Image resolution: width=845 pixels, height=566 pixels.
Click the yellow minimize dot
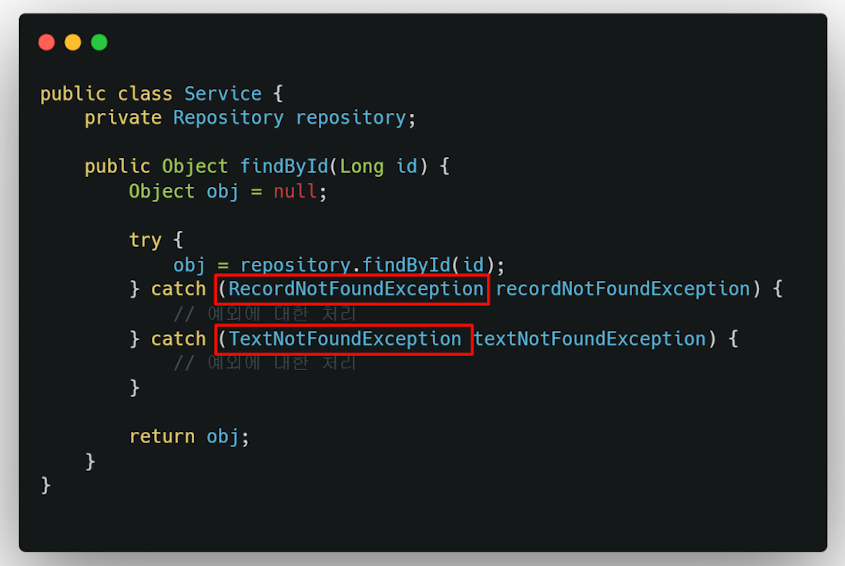73,42
